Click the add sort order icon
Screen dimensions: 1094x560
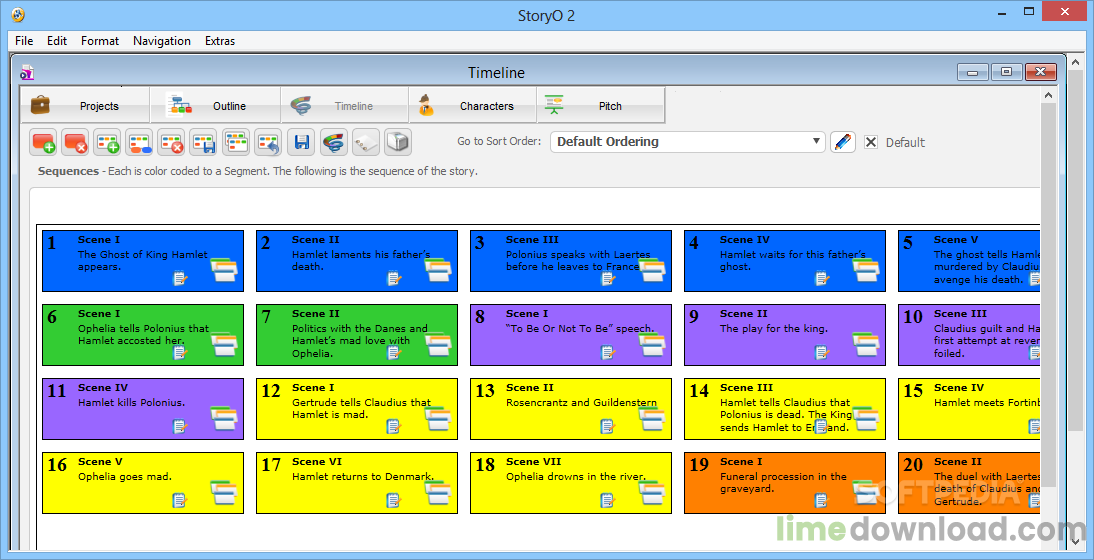click(x=107, y=142)
